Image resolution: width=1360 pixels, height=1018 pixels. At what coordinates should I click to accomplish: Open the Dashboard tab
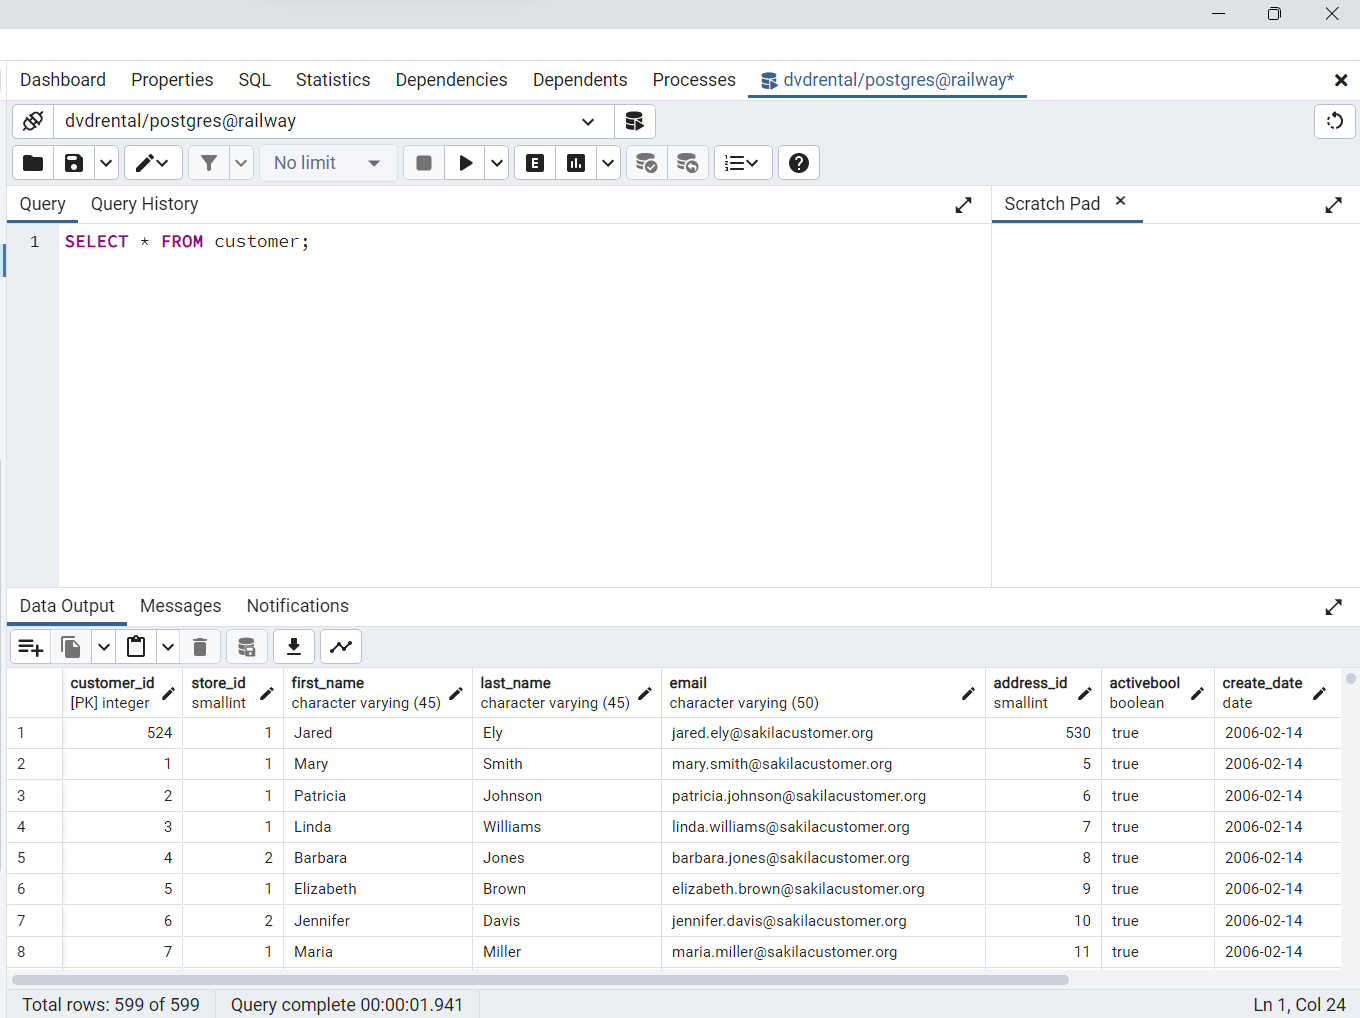tap(63, 80)
